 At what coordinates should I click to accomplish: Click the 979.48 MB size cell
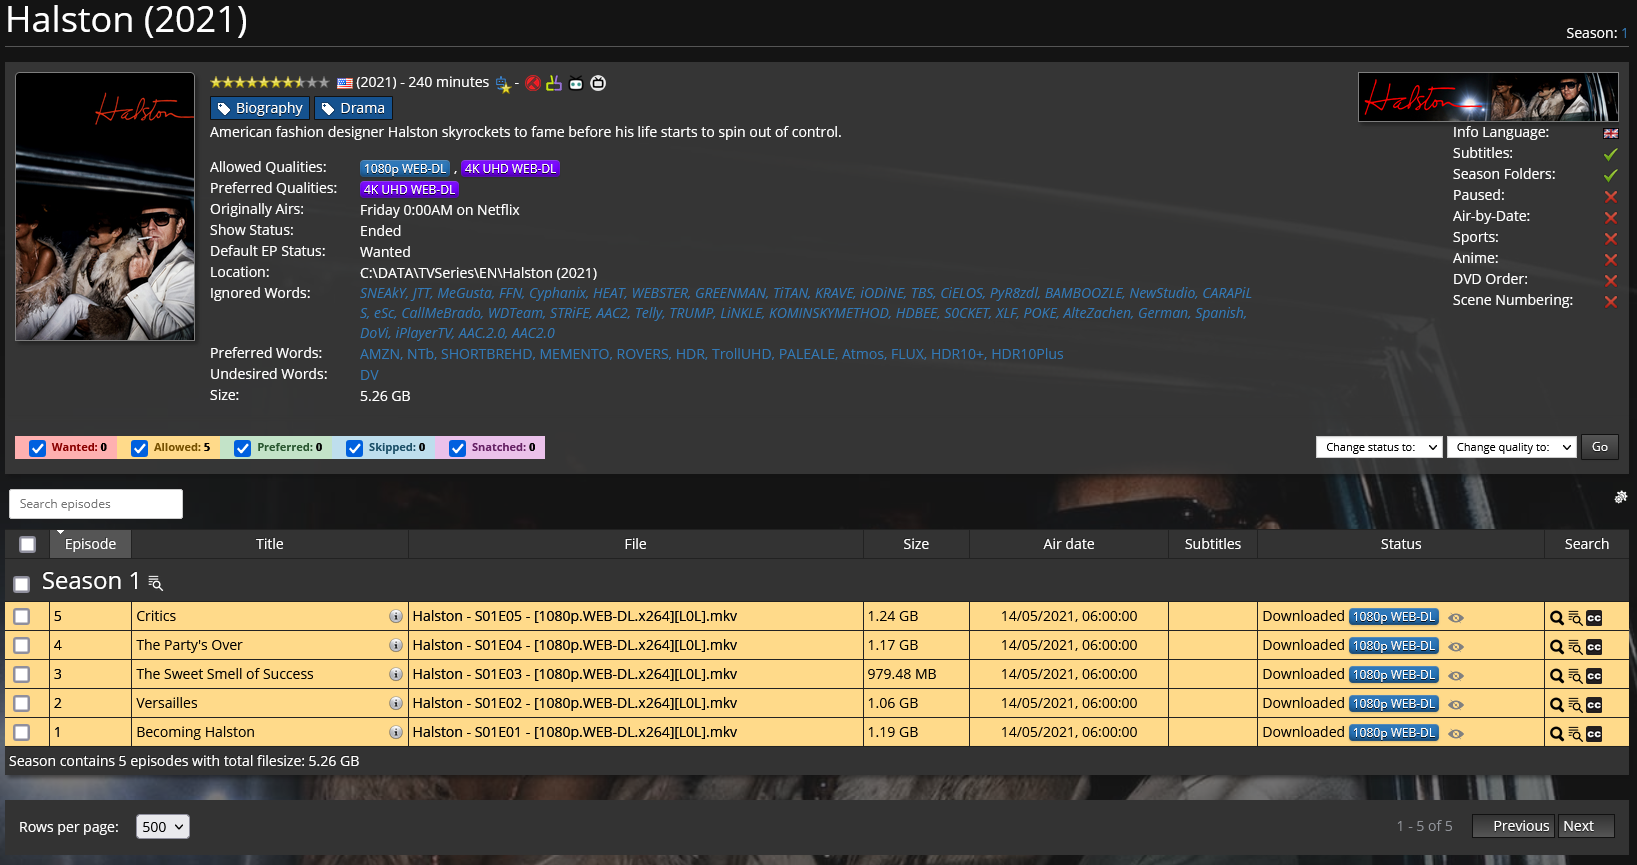point(916,674)
